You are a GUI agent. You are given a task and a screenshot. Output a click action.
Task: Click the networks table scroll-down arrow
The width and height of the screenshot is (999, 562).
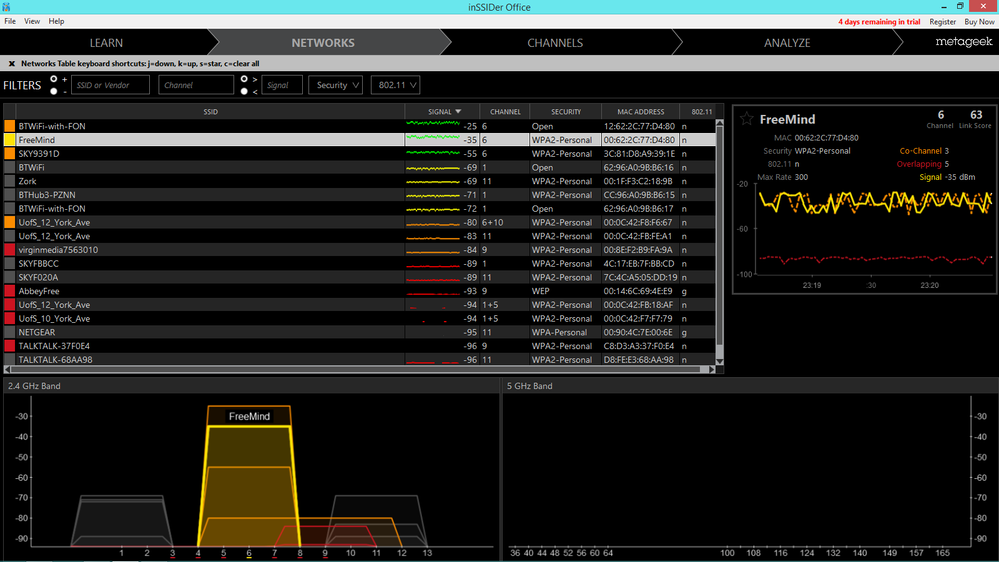[719, 361]
